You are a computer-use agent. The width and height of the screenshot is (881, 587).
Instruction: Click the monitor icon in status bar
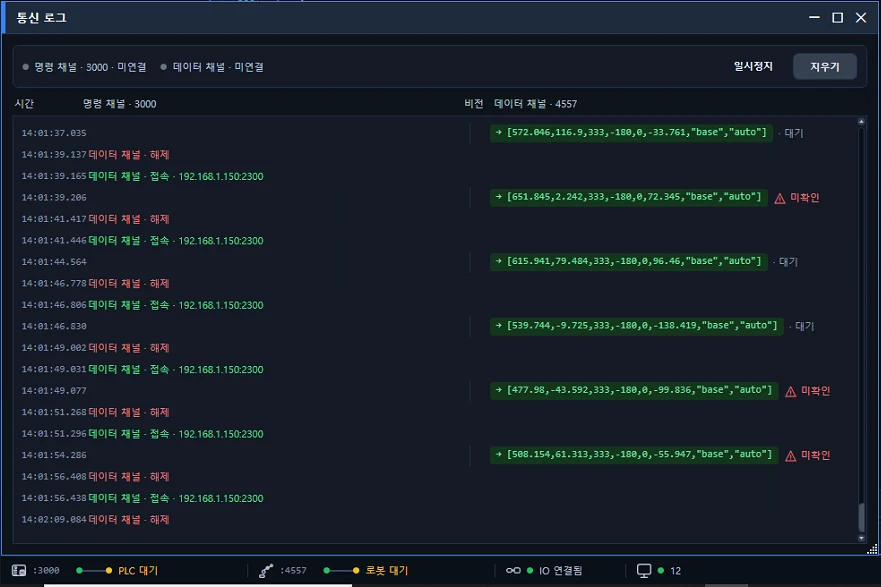click(x=644, y=571)
